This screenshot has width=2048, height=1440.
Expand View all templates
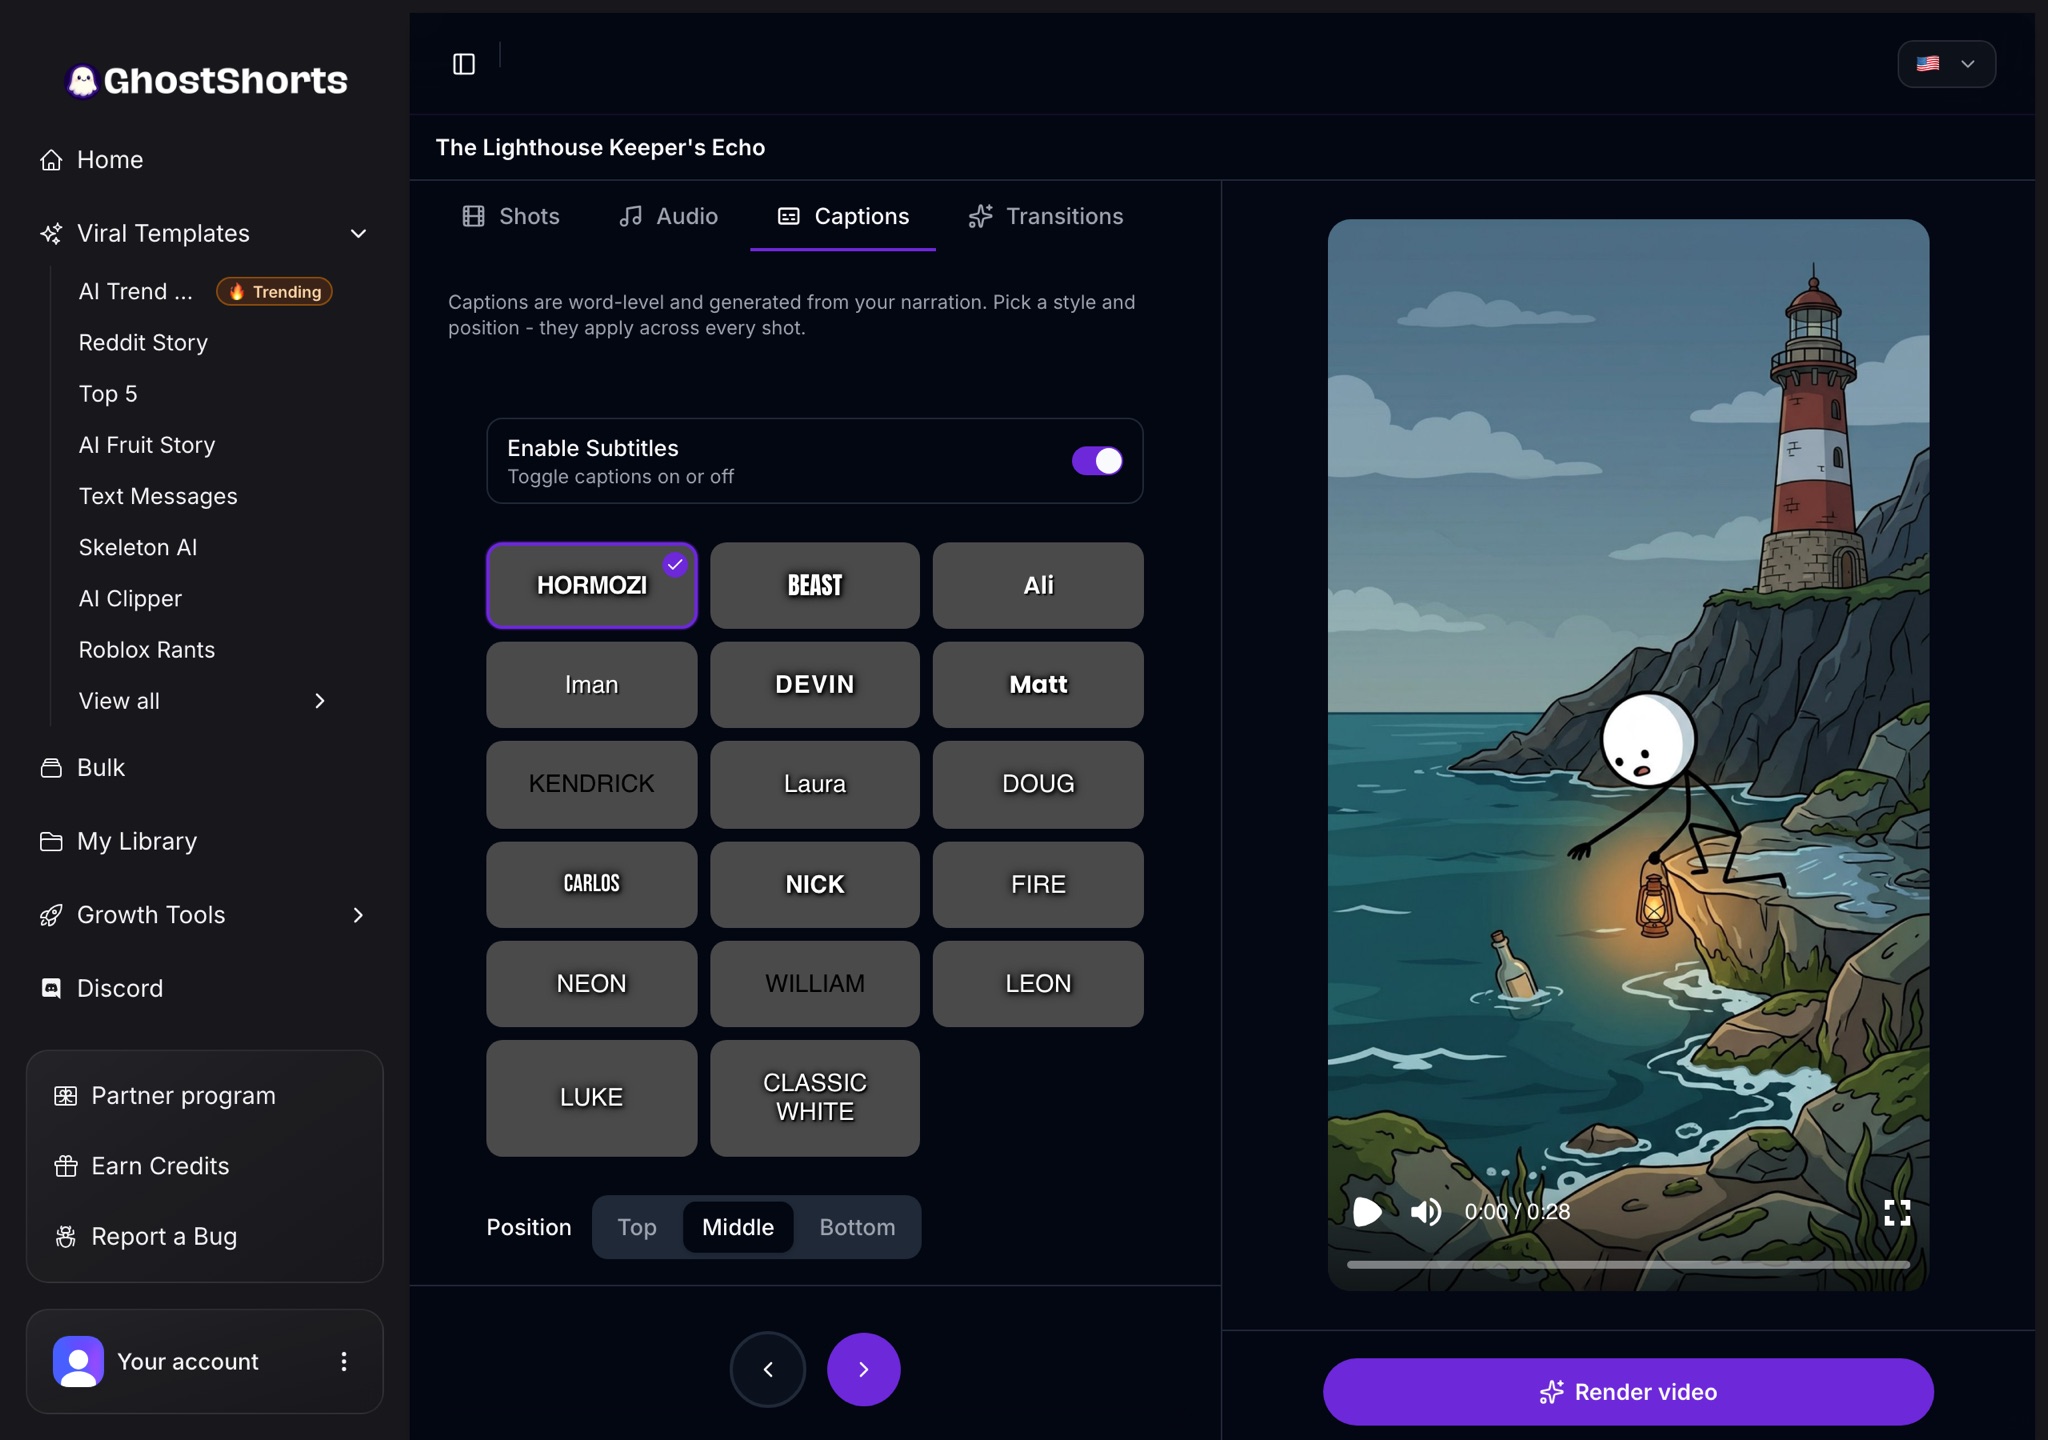pyautogui.click(x=204, y=701)
